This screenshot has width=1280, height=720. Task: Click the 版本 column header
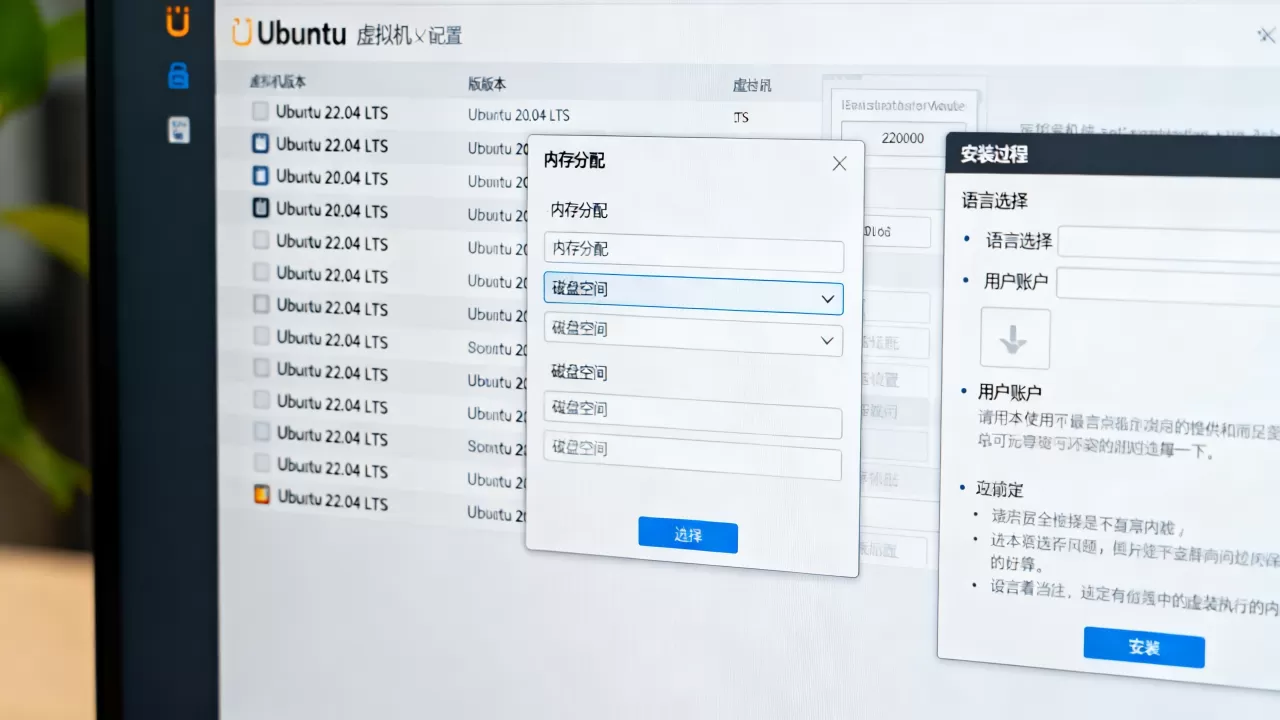pyautogui.click(x=487, y=84)
